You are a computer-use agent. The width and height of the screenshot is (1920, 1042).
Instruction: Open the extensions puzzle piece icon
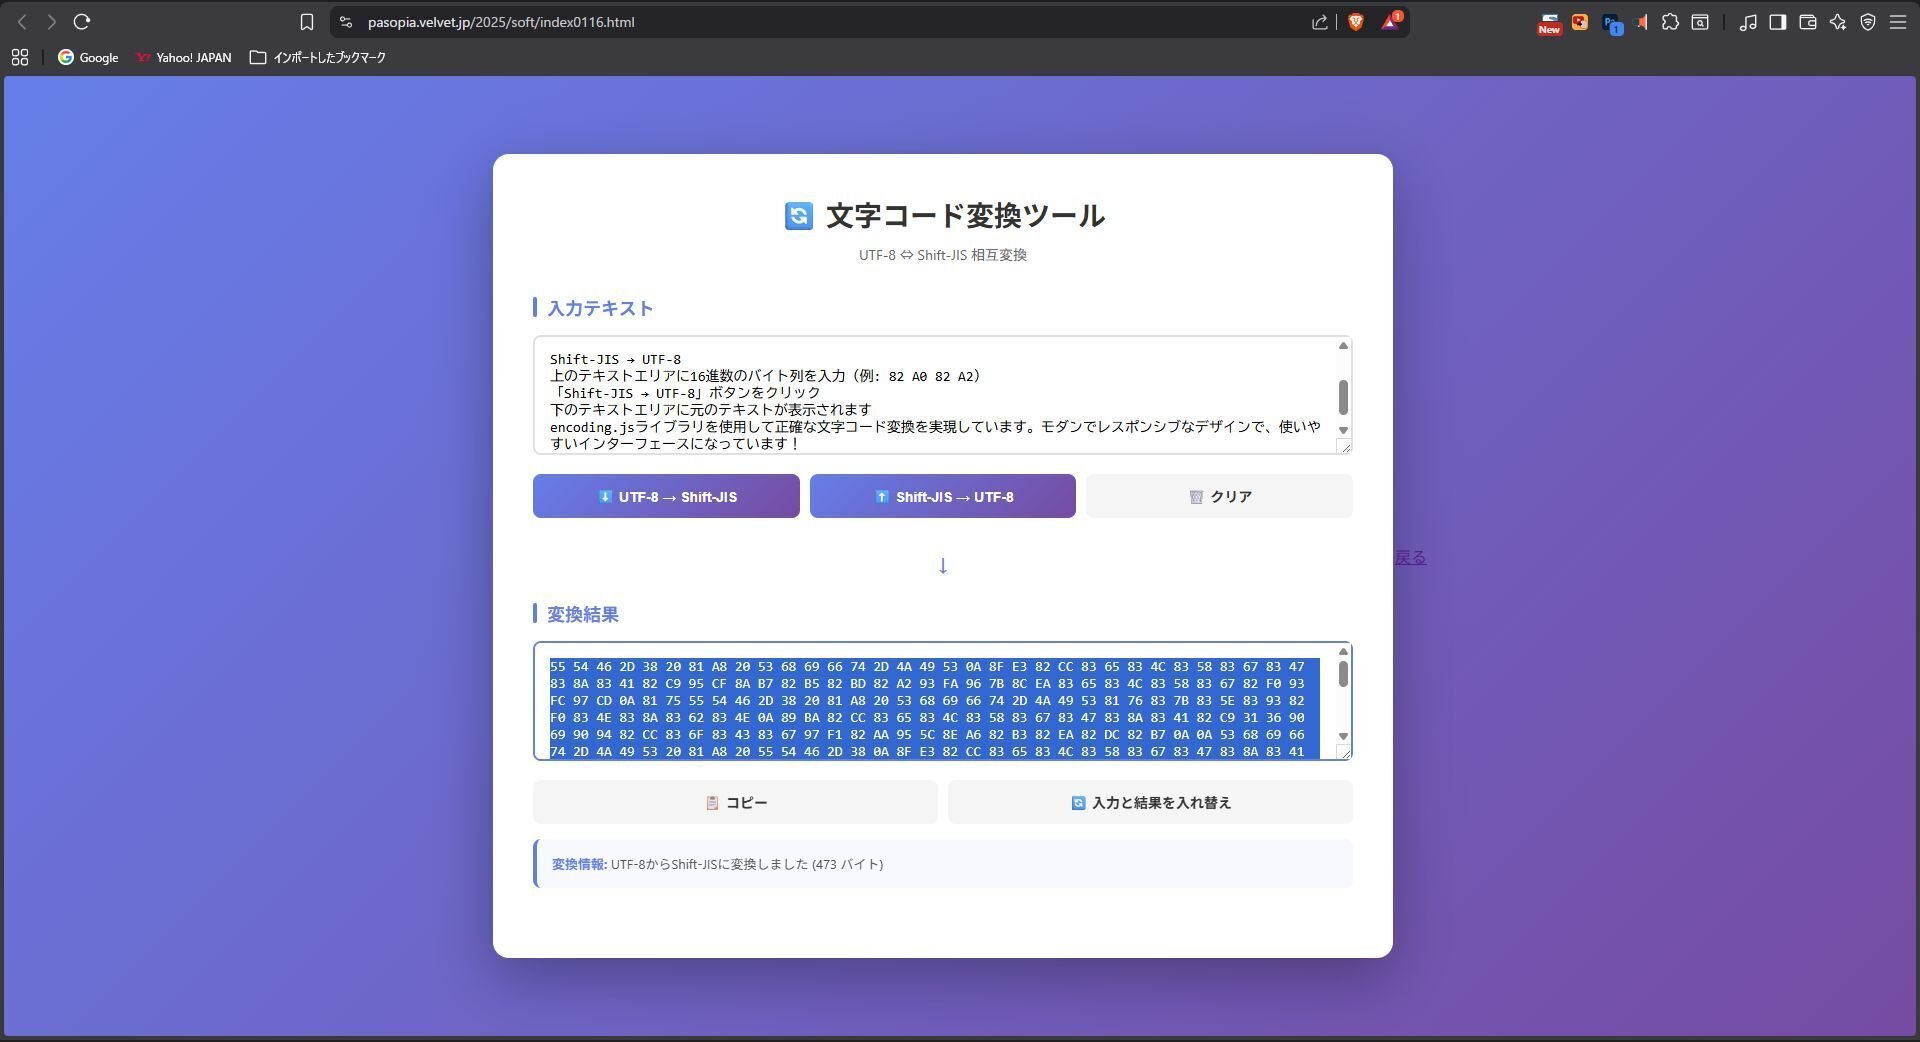(x=1670, y=22)
